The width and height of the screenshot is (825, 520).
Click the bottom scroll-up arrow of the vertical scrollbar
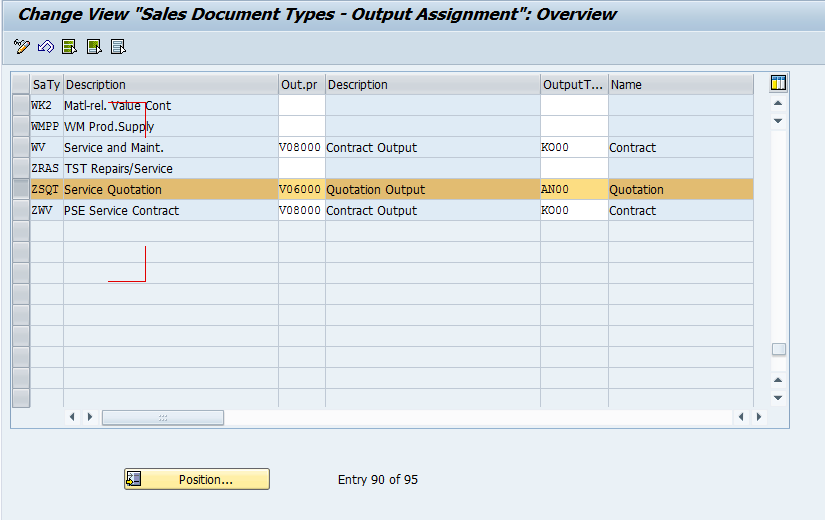[x=778, y=380]
